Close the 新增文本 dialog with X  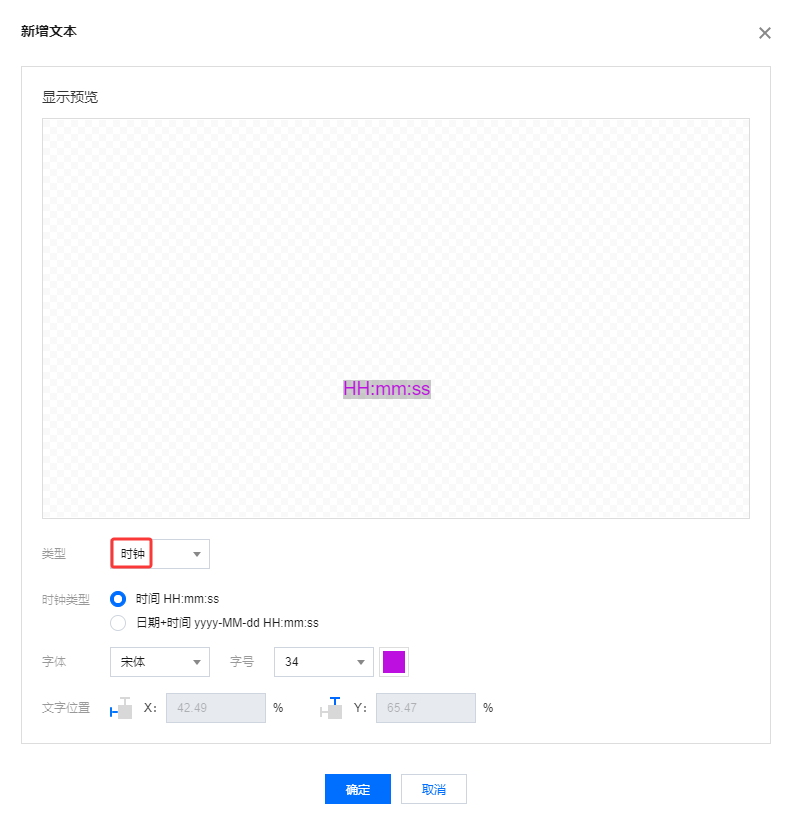pos(765,33)
